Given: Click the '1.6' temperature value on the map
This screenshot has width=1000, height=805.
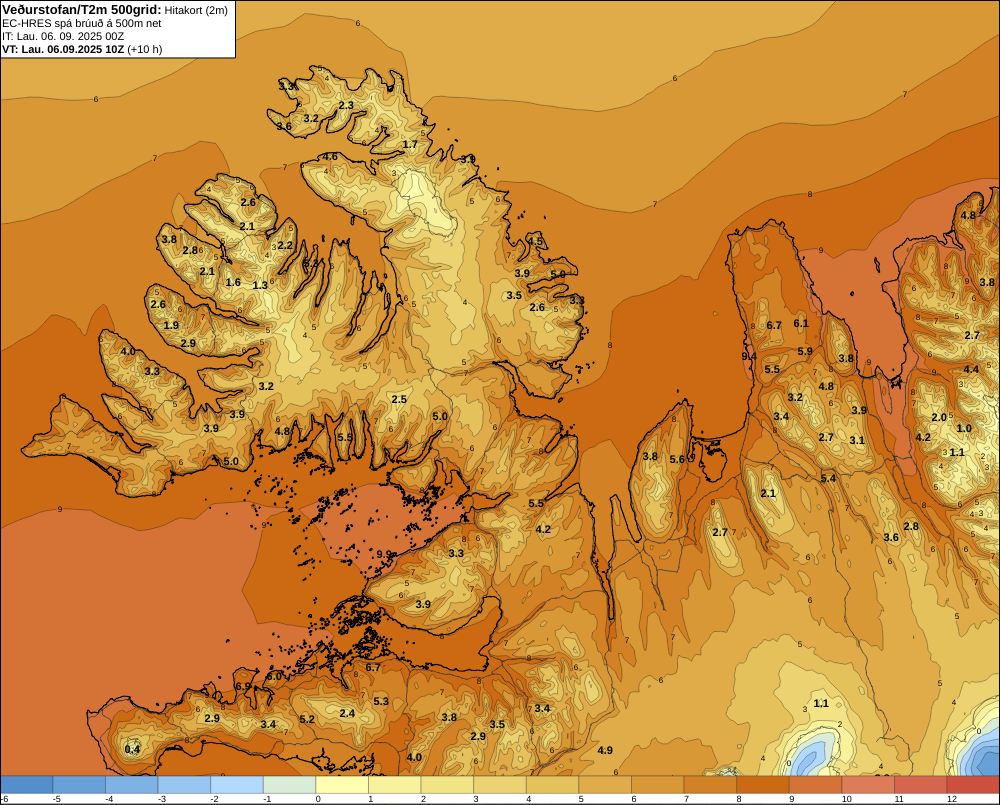Looking at the screenshot, I should click(233, 283).
